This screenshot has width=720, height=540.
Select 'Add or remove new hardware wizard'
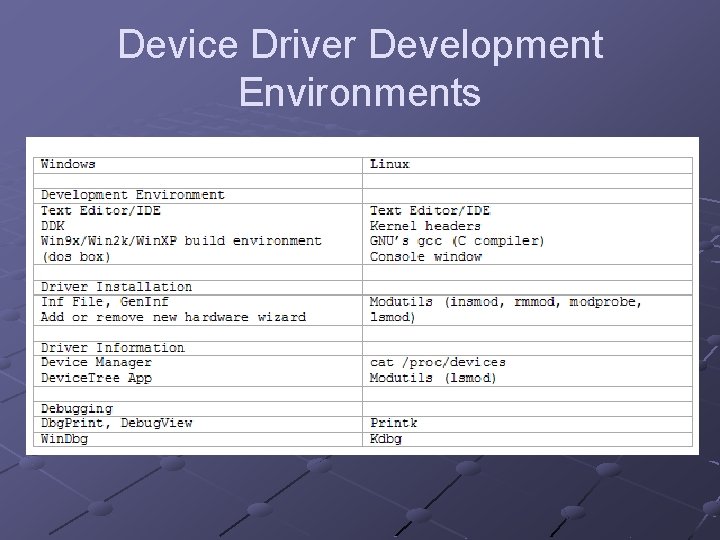click(x=173, y=317)
